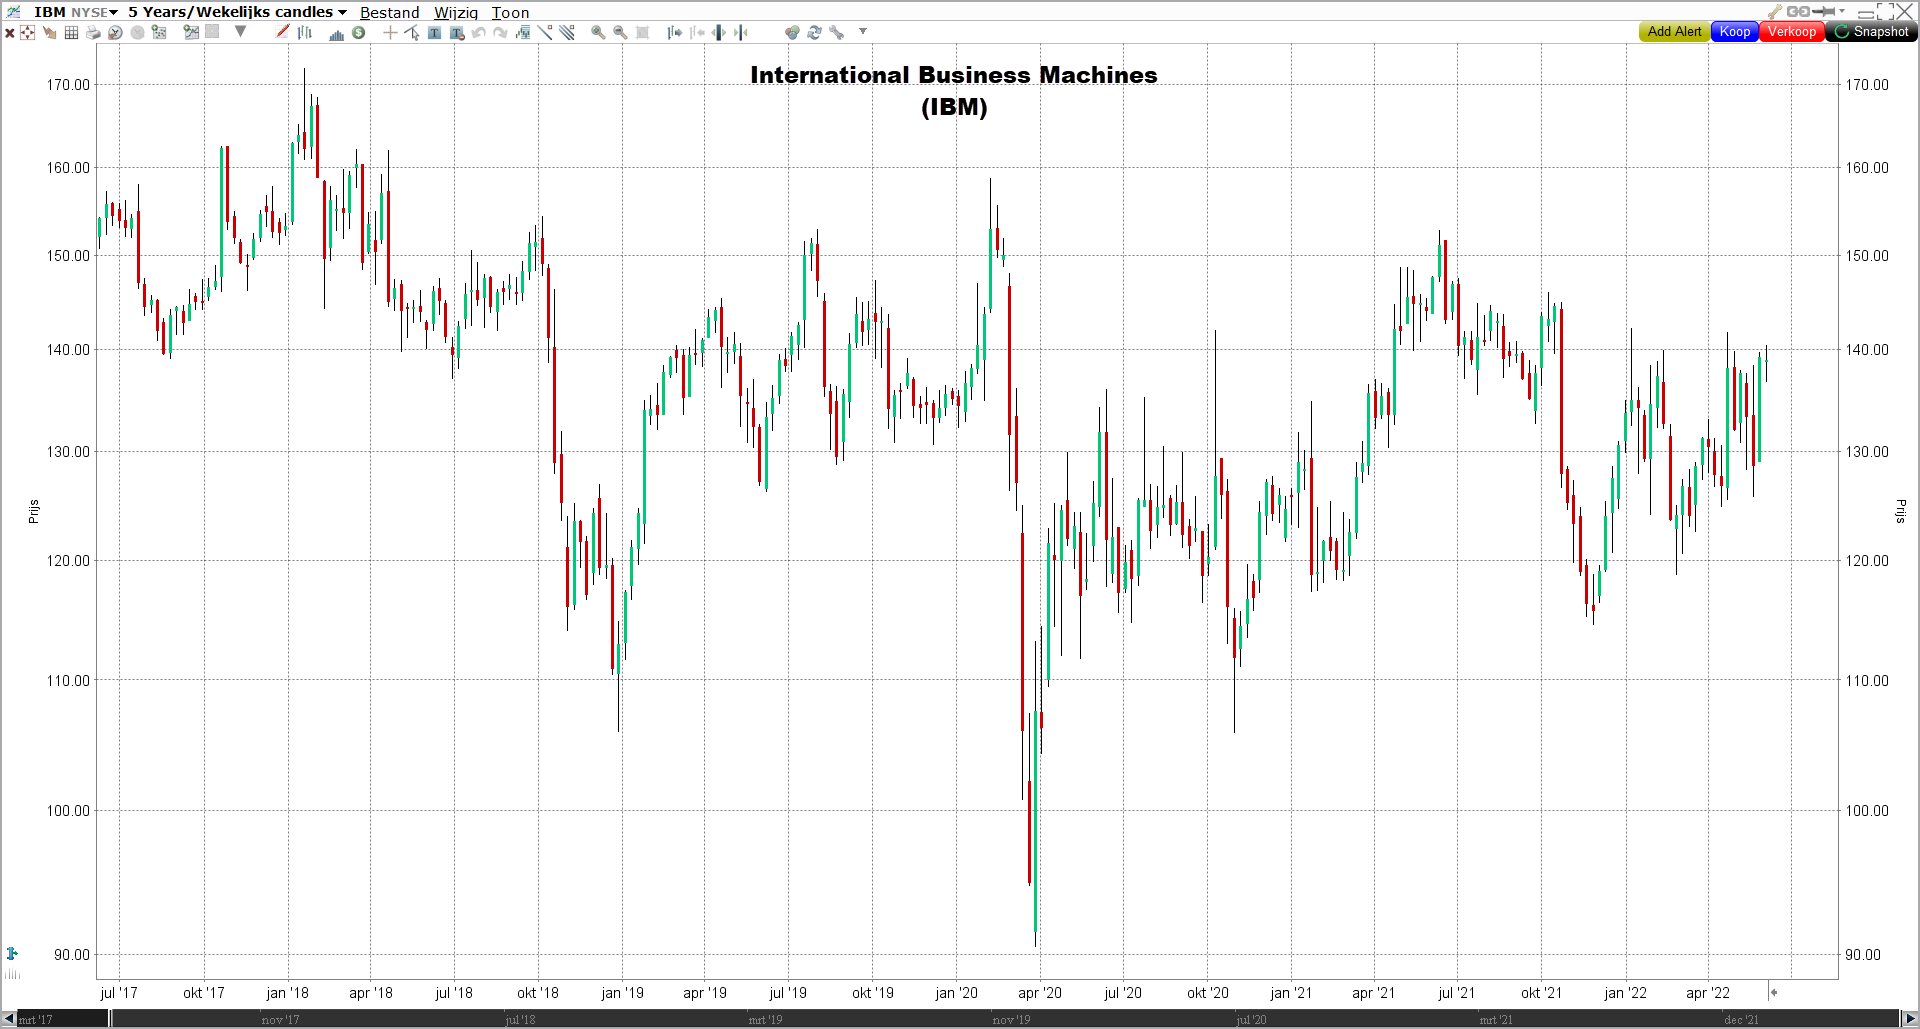The image size is (1920, 1029).
Task: Print the chart using the printer icon
Action: pyautogui.click(x=93, y=33)
